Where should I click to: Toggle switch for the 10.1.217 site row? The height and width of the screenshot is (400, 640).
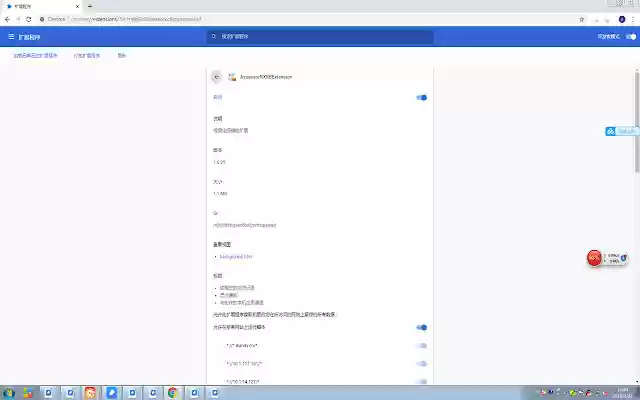(x=421, y=364)
